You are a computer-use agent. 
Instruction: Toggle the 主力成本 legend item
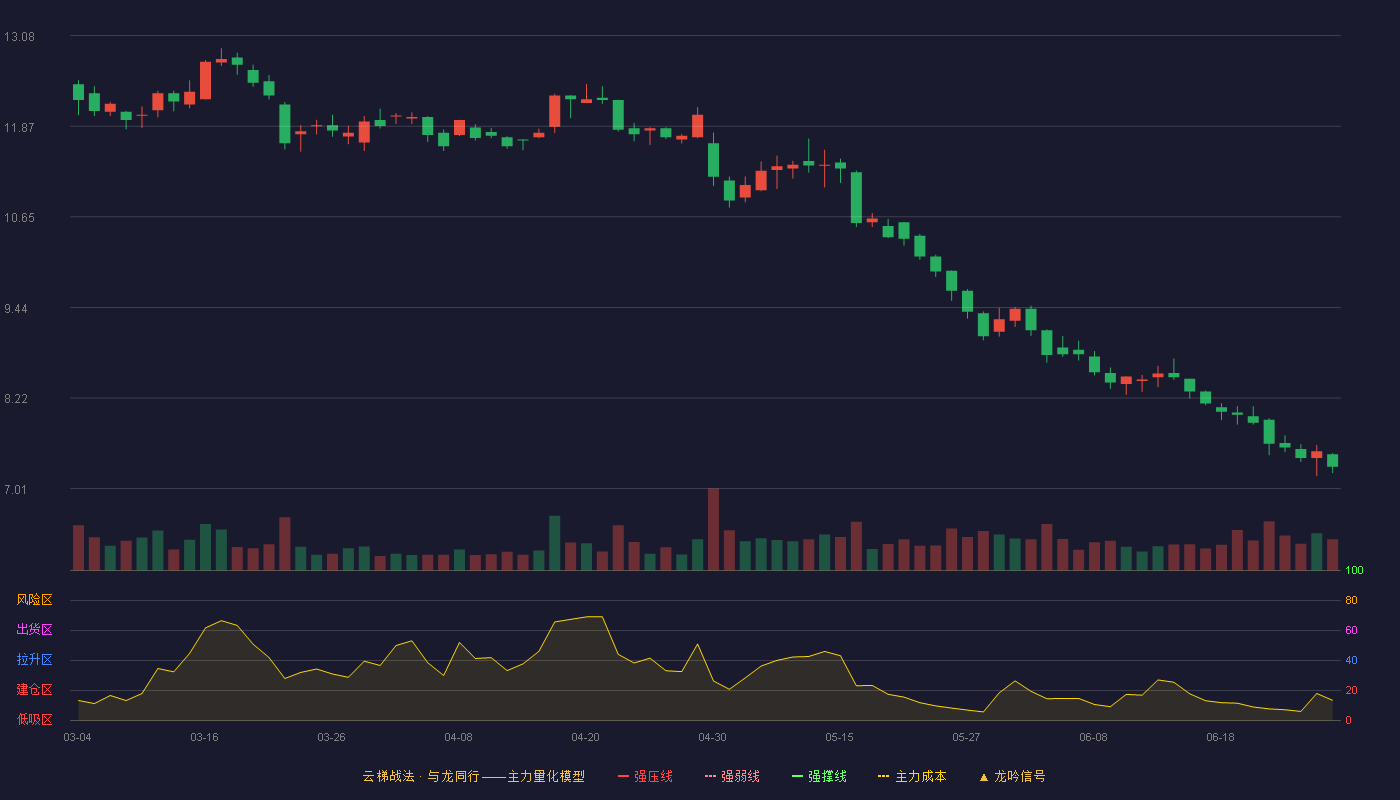point(912,776)
